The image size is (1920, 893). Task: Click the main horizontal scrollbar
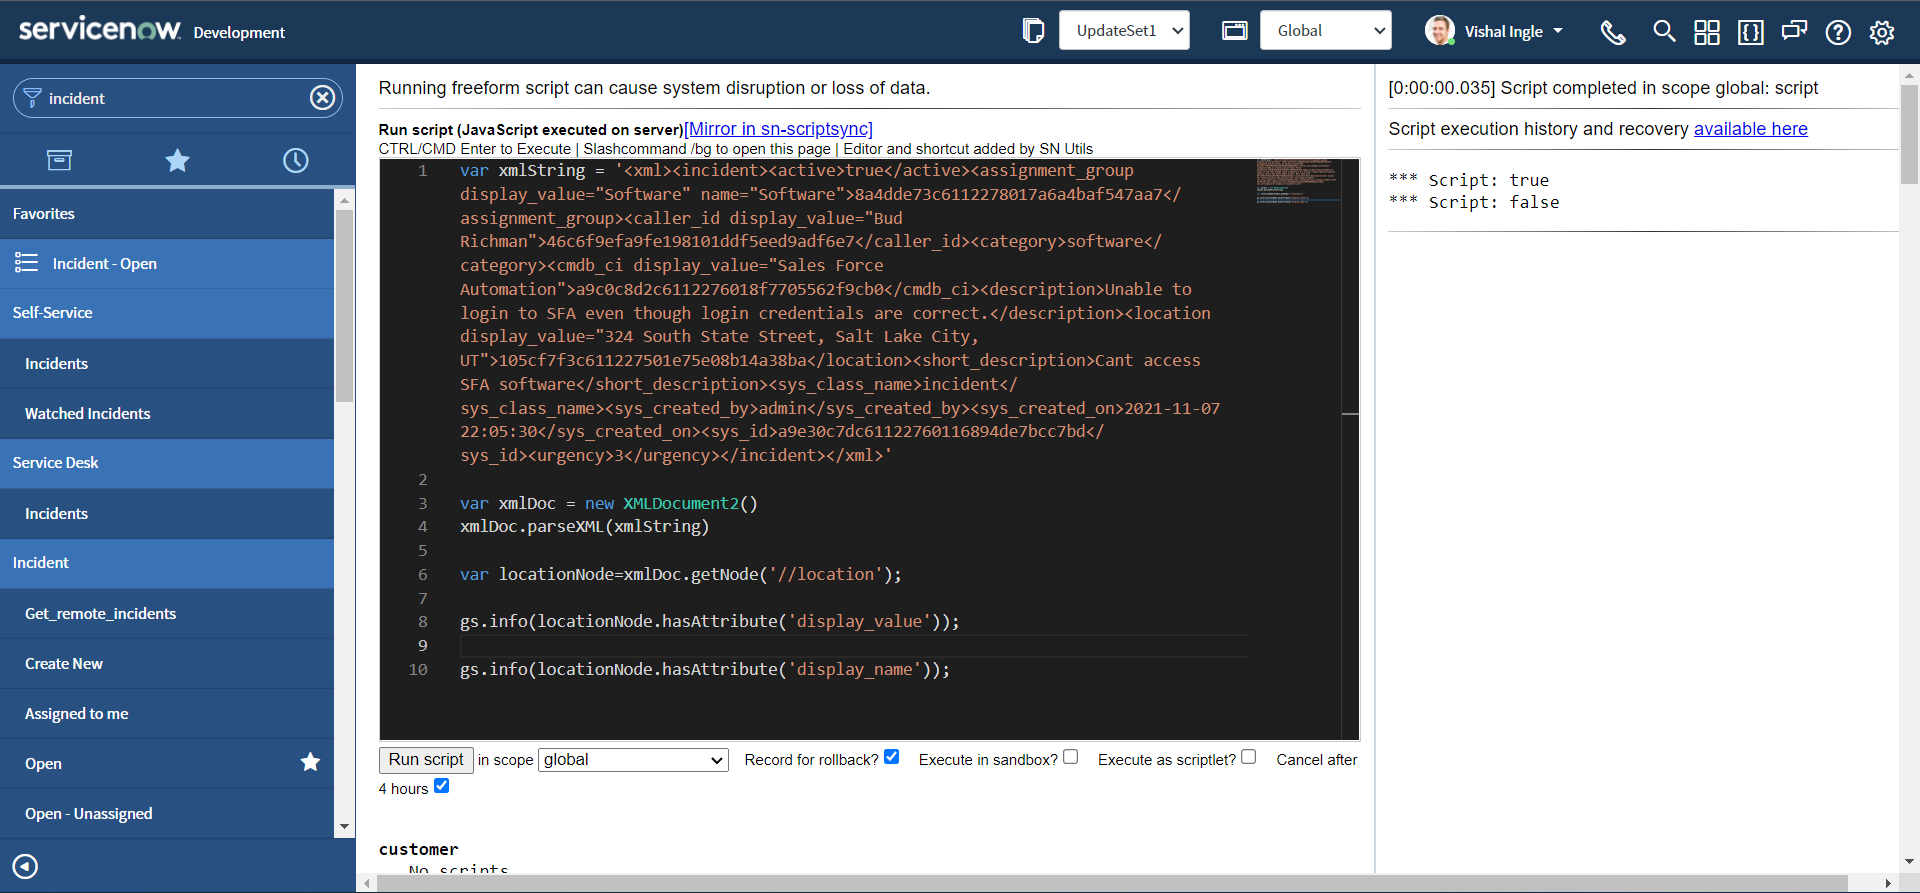click(x=1112, y=883)
